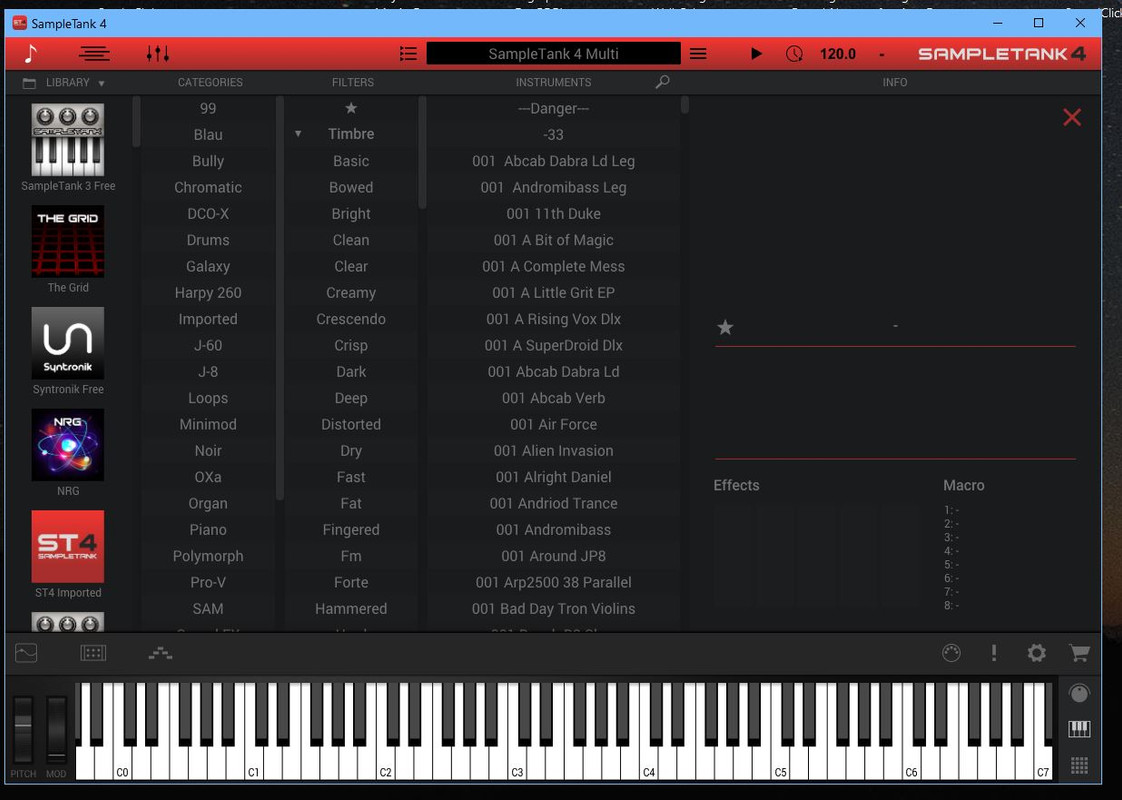Click the exclamation panic icon

pyautogui.click(x=994, y=653)
